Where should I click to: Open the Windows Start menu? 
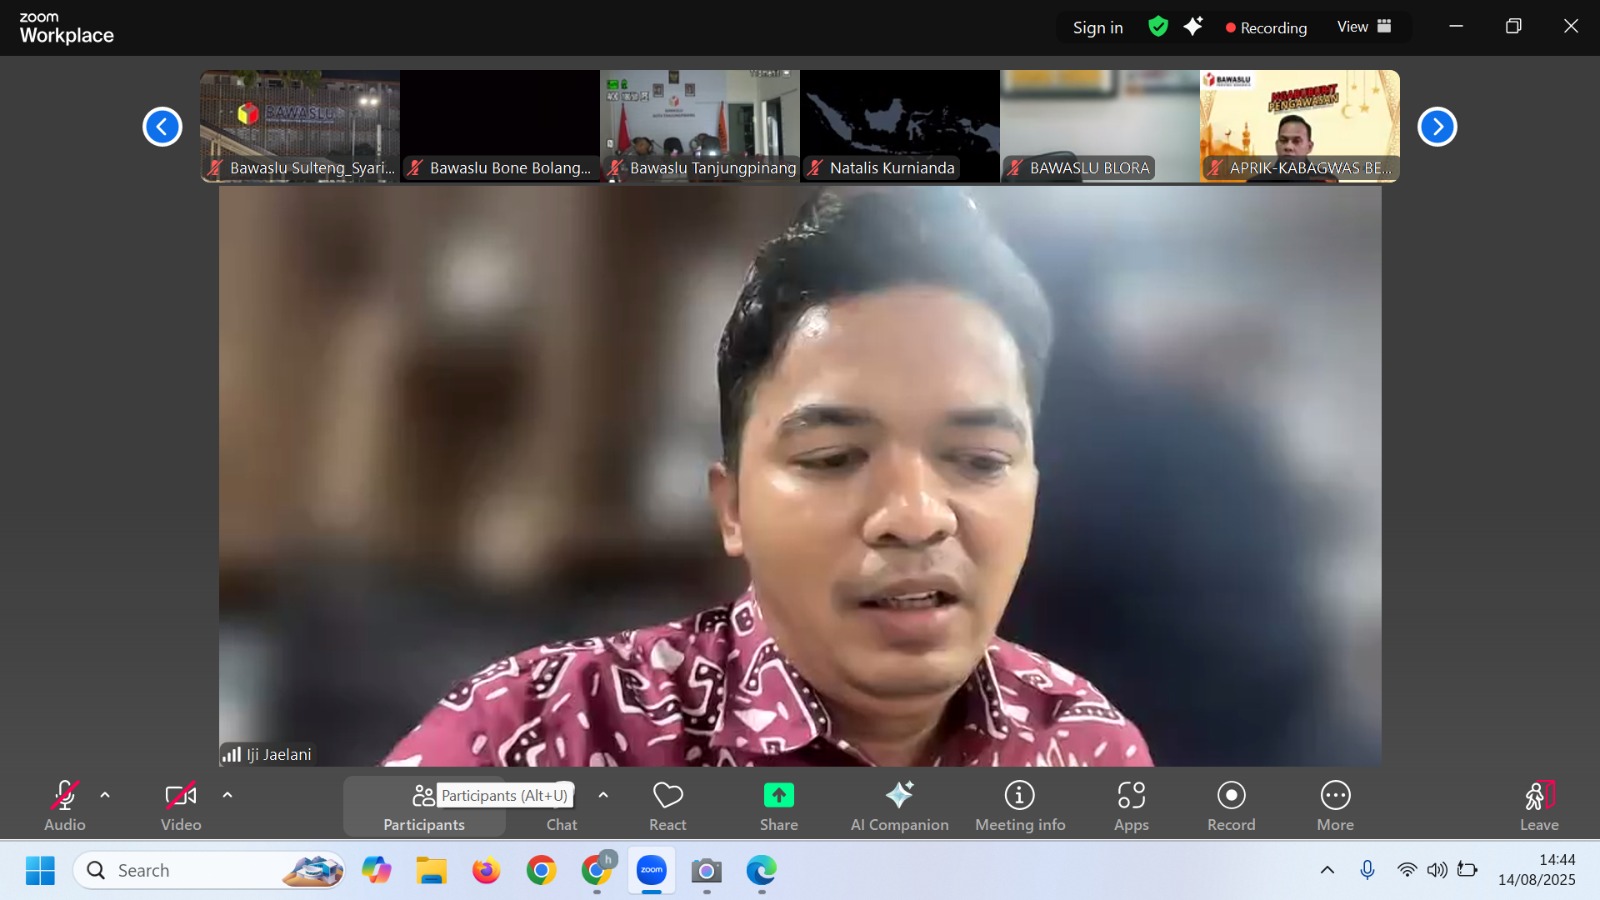[x=38, y=870]
